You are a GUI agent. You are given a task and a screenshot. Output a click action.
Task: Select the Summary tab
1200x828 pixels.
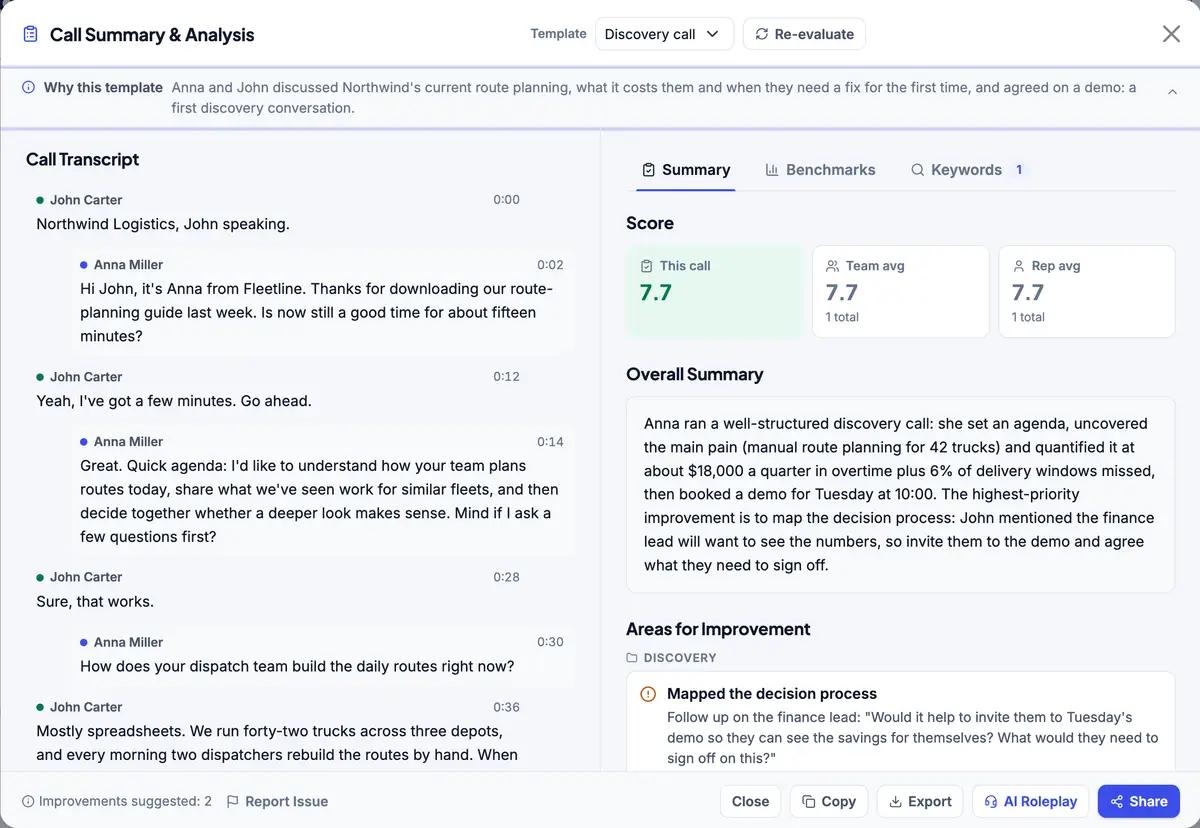pos(686,170)
